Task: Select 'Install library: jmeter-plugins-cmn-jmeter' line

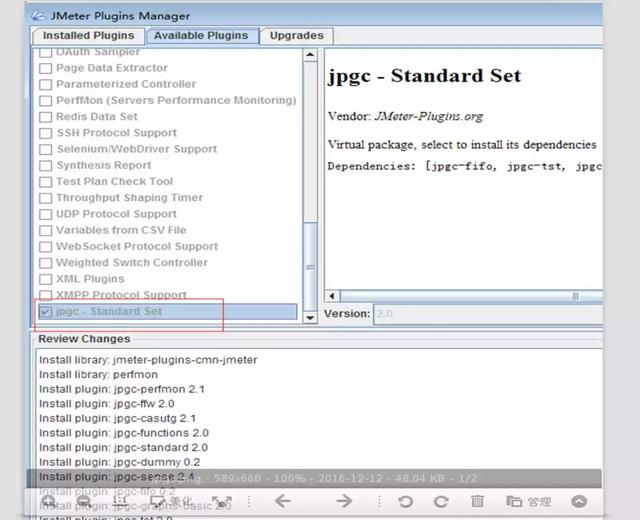Action: coord(148,360)
